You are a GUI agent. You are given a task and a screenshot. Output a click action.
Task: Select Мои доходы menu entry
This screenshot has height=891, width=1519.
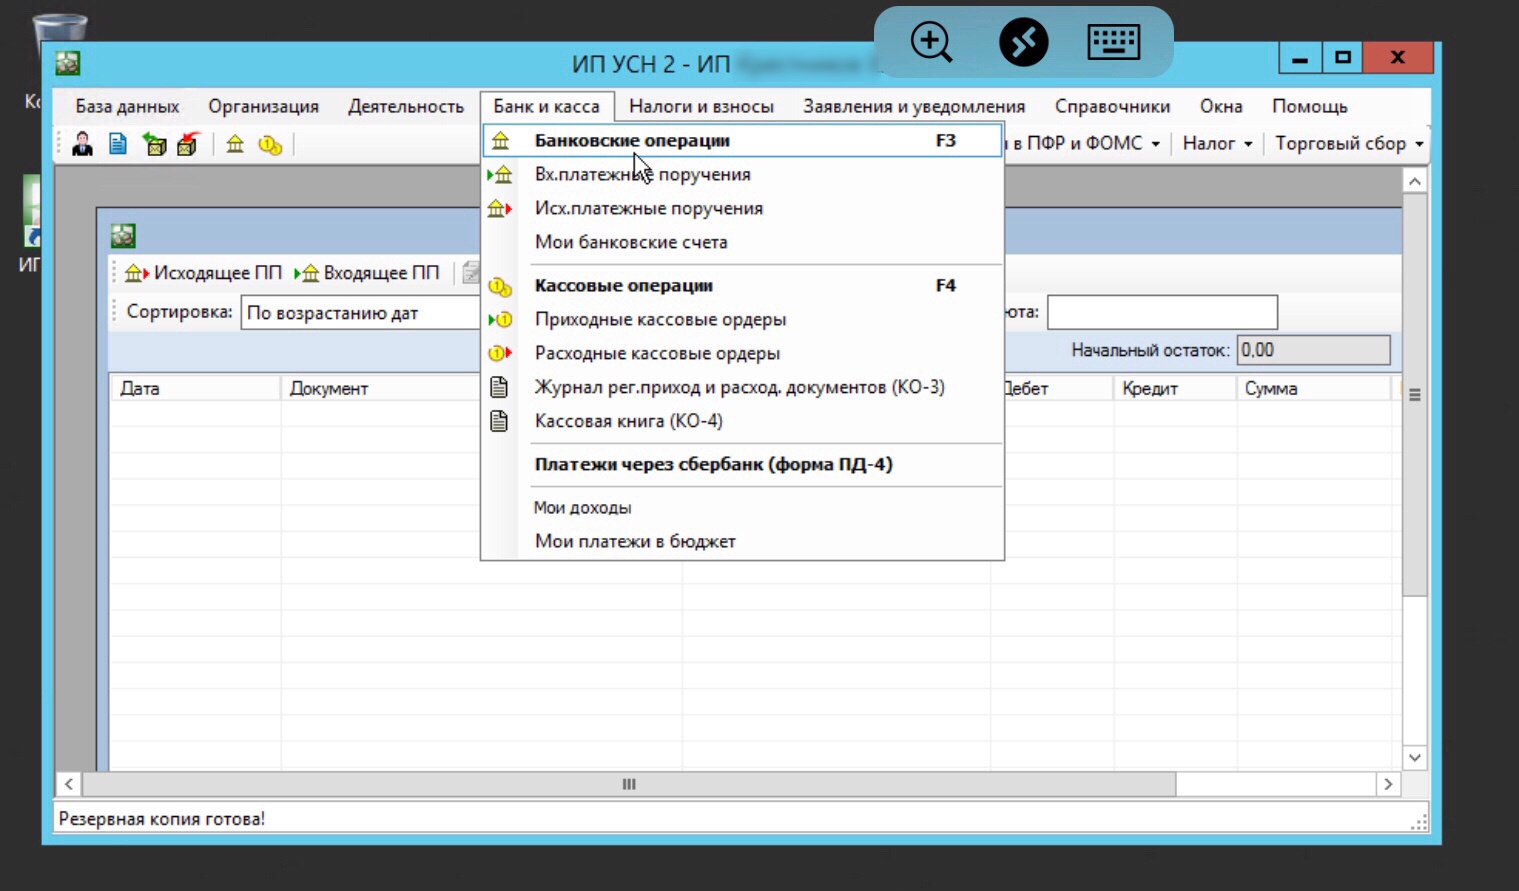click(x=742, y=508)
